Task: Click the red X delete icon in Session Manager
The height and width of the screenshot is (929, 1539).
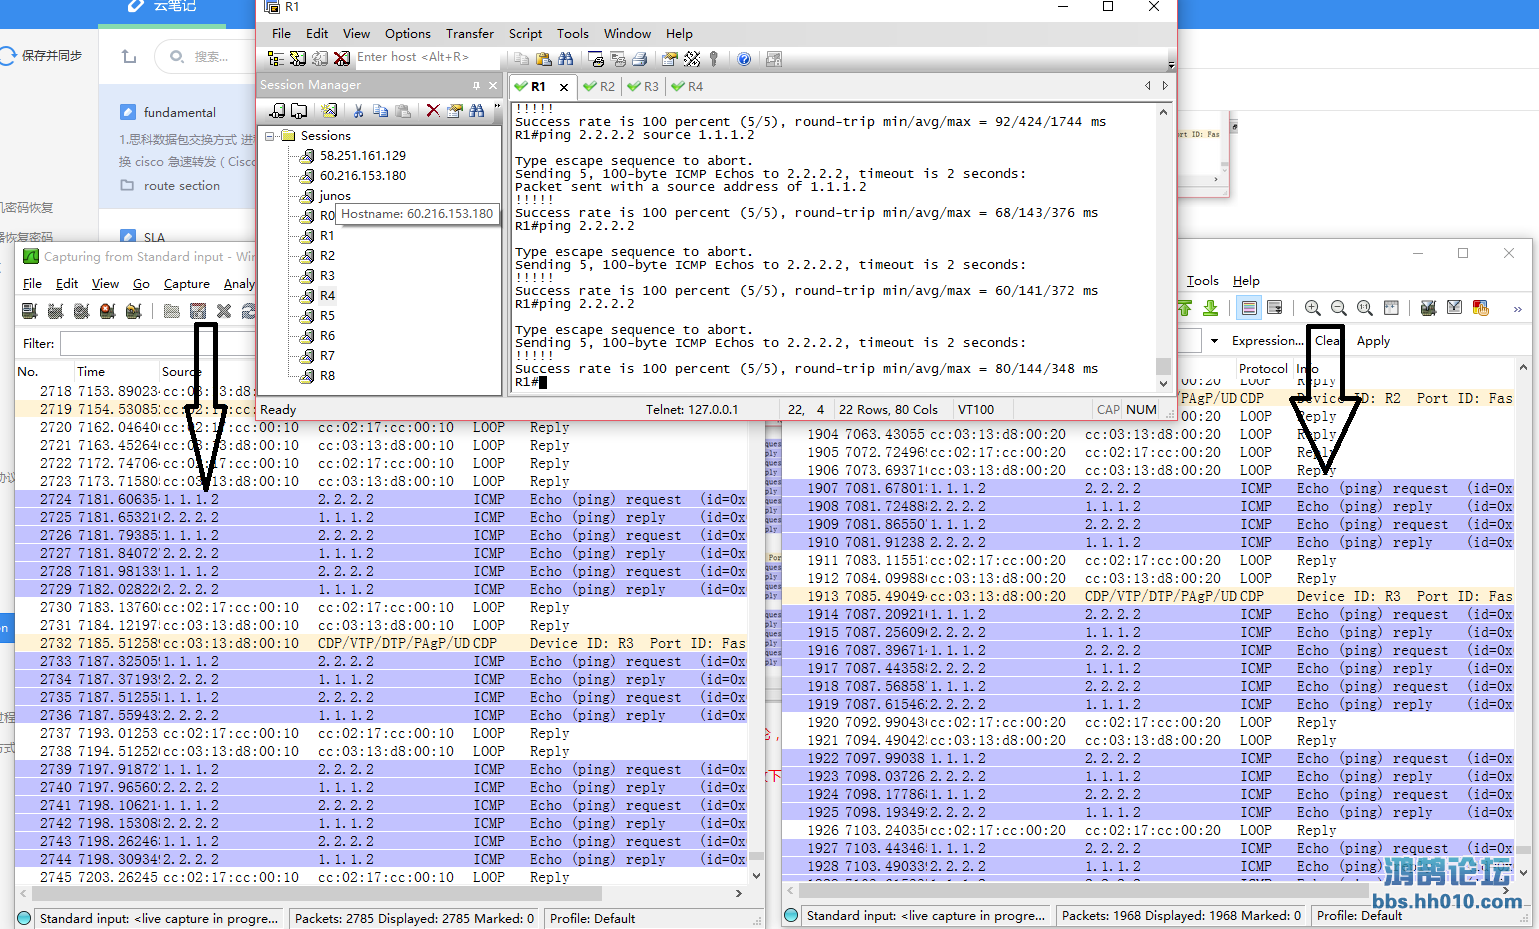Action: [x=433, y=111]
